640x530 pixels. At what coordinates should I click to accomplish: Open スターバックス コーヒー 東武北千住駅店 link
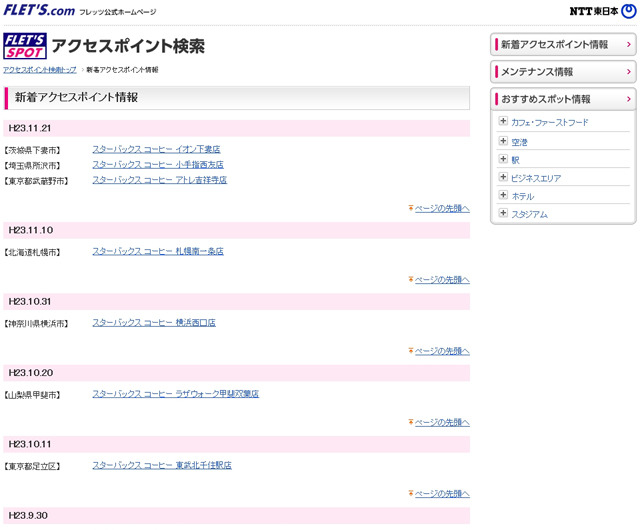(x=162, y=465)
